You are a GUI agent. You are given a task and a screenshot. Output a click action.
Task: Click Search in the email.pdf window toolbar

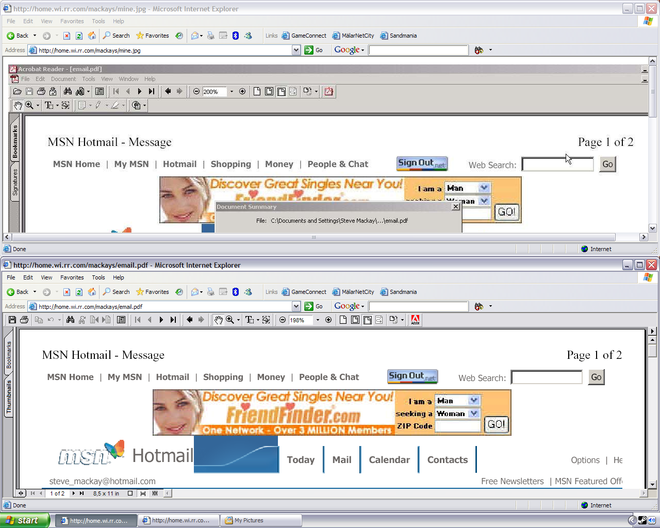pos(117,292)
